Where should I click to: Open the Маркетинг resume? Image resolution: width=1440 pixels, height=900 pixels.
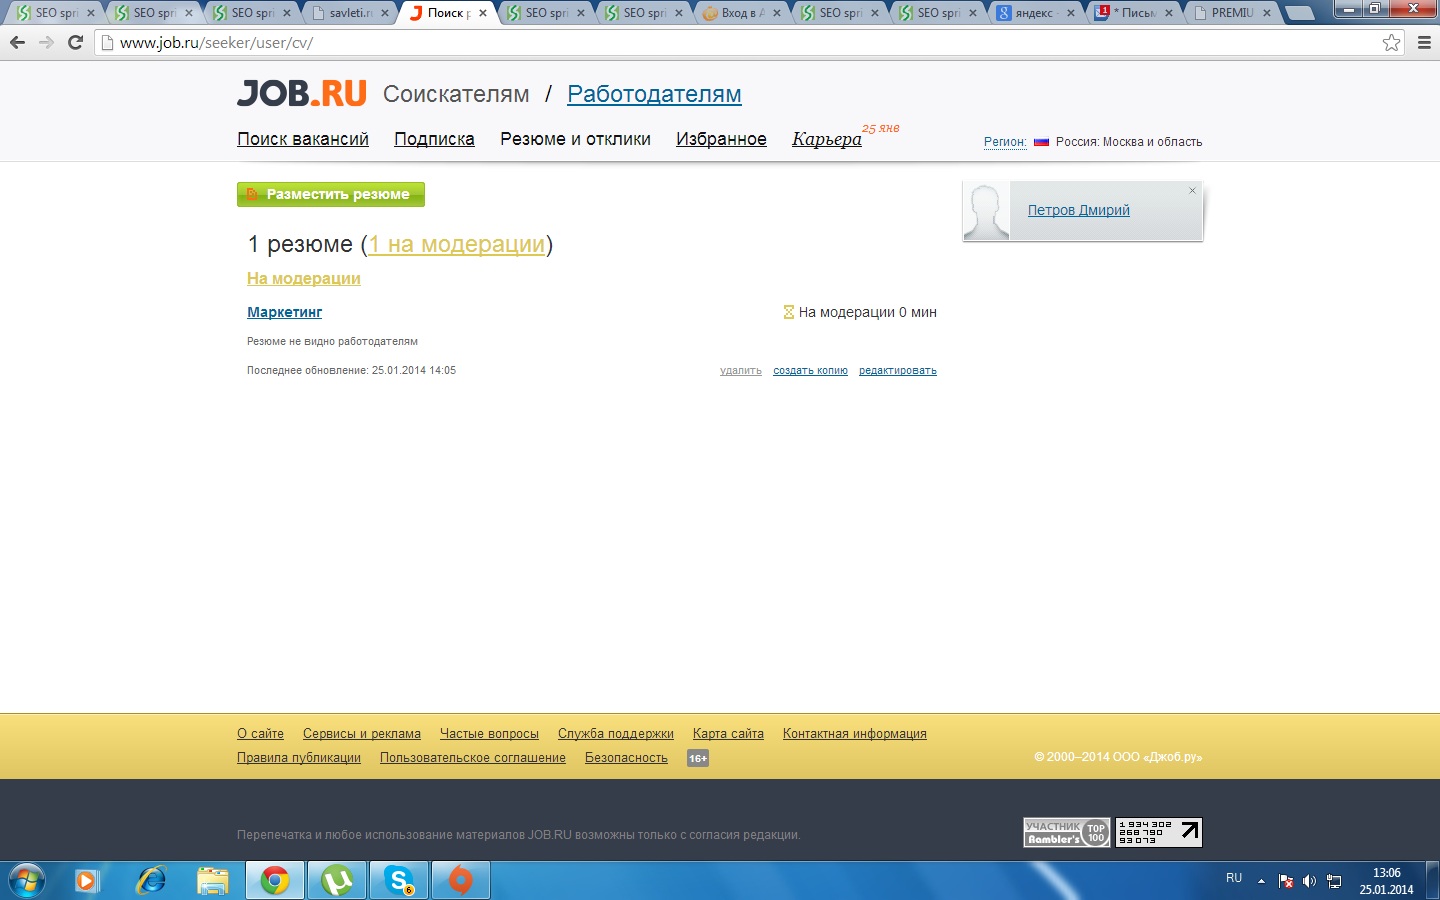285,312
